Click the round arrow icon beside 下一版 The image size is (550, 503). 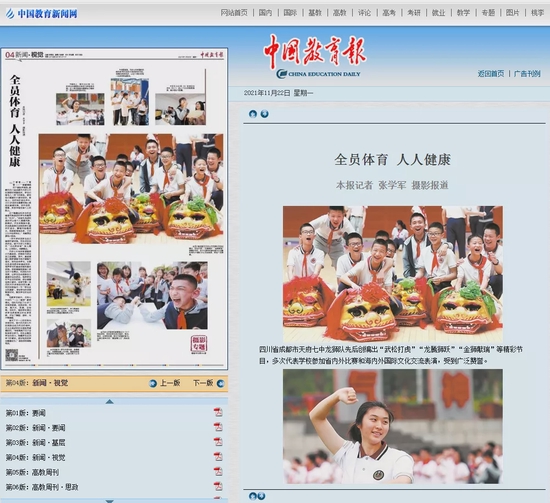pyautogui.click(x=221, y=383)
